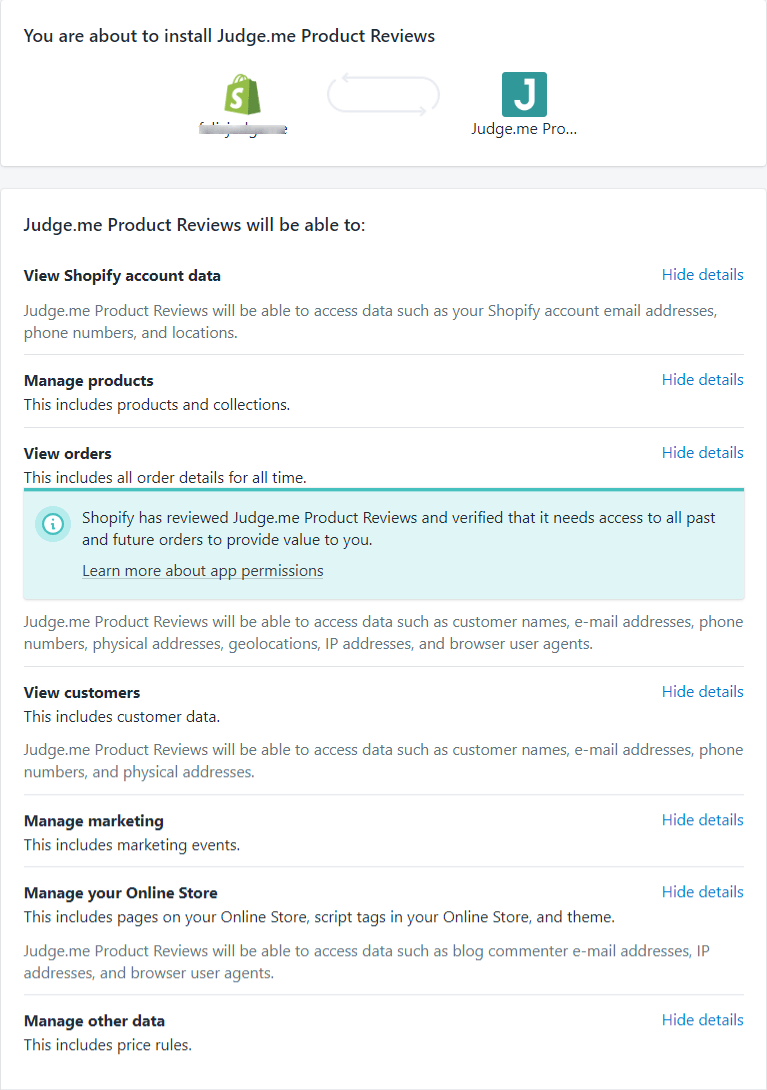Click the 'Manage marketing' heading
The width and height of the screenshot is (767, 1090).
pos(94,821)
